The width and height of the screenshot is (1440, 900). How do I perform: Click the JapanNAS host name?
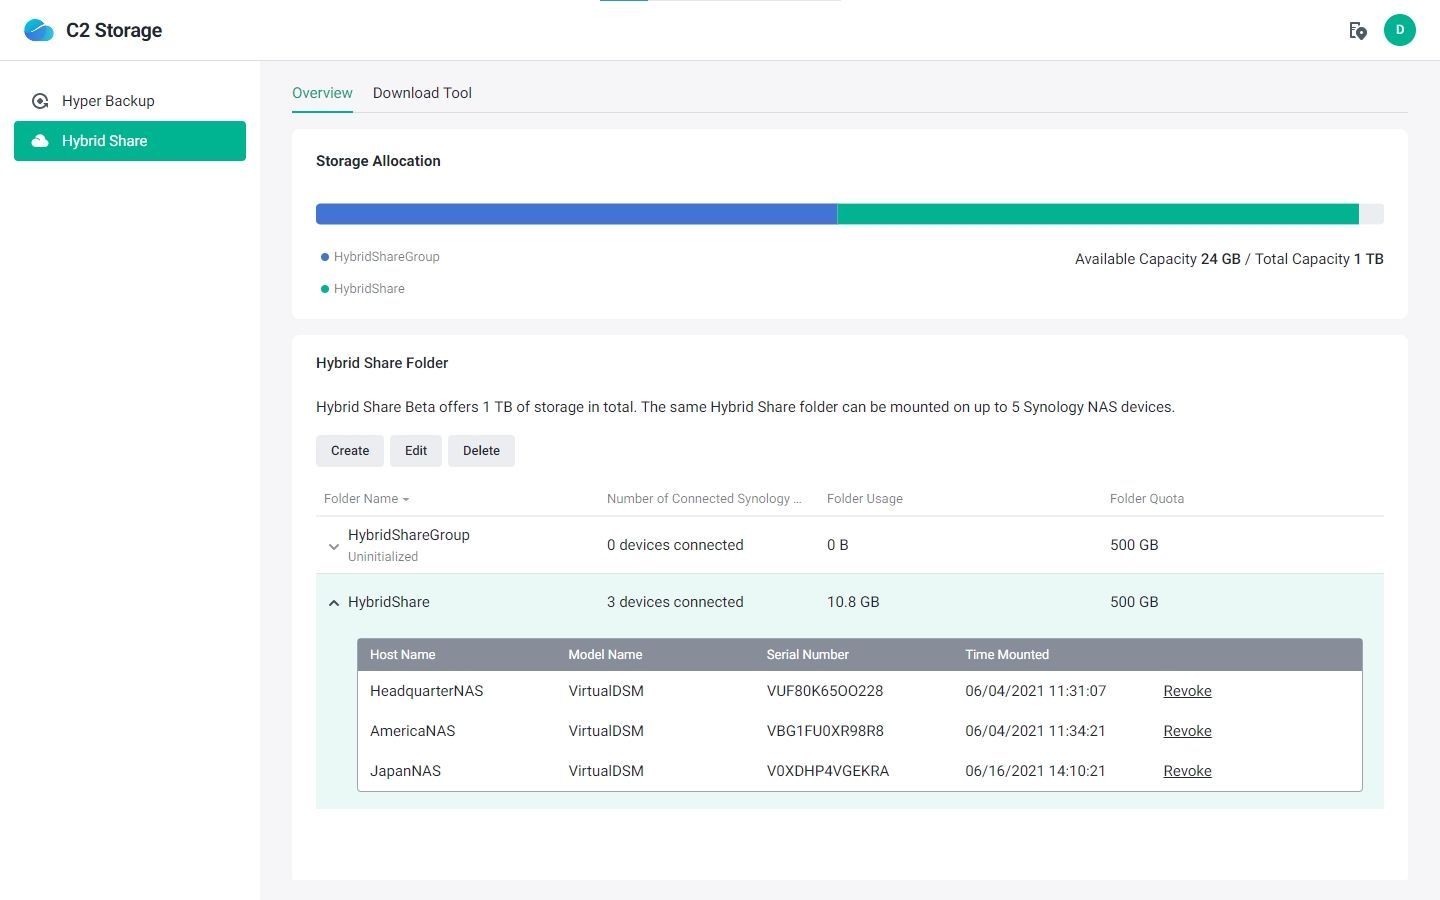click(x=405, y=771)
